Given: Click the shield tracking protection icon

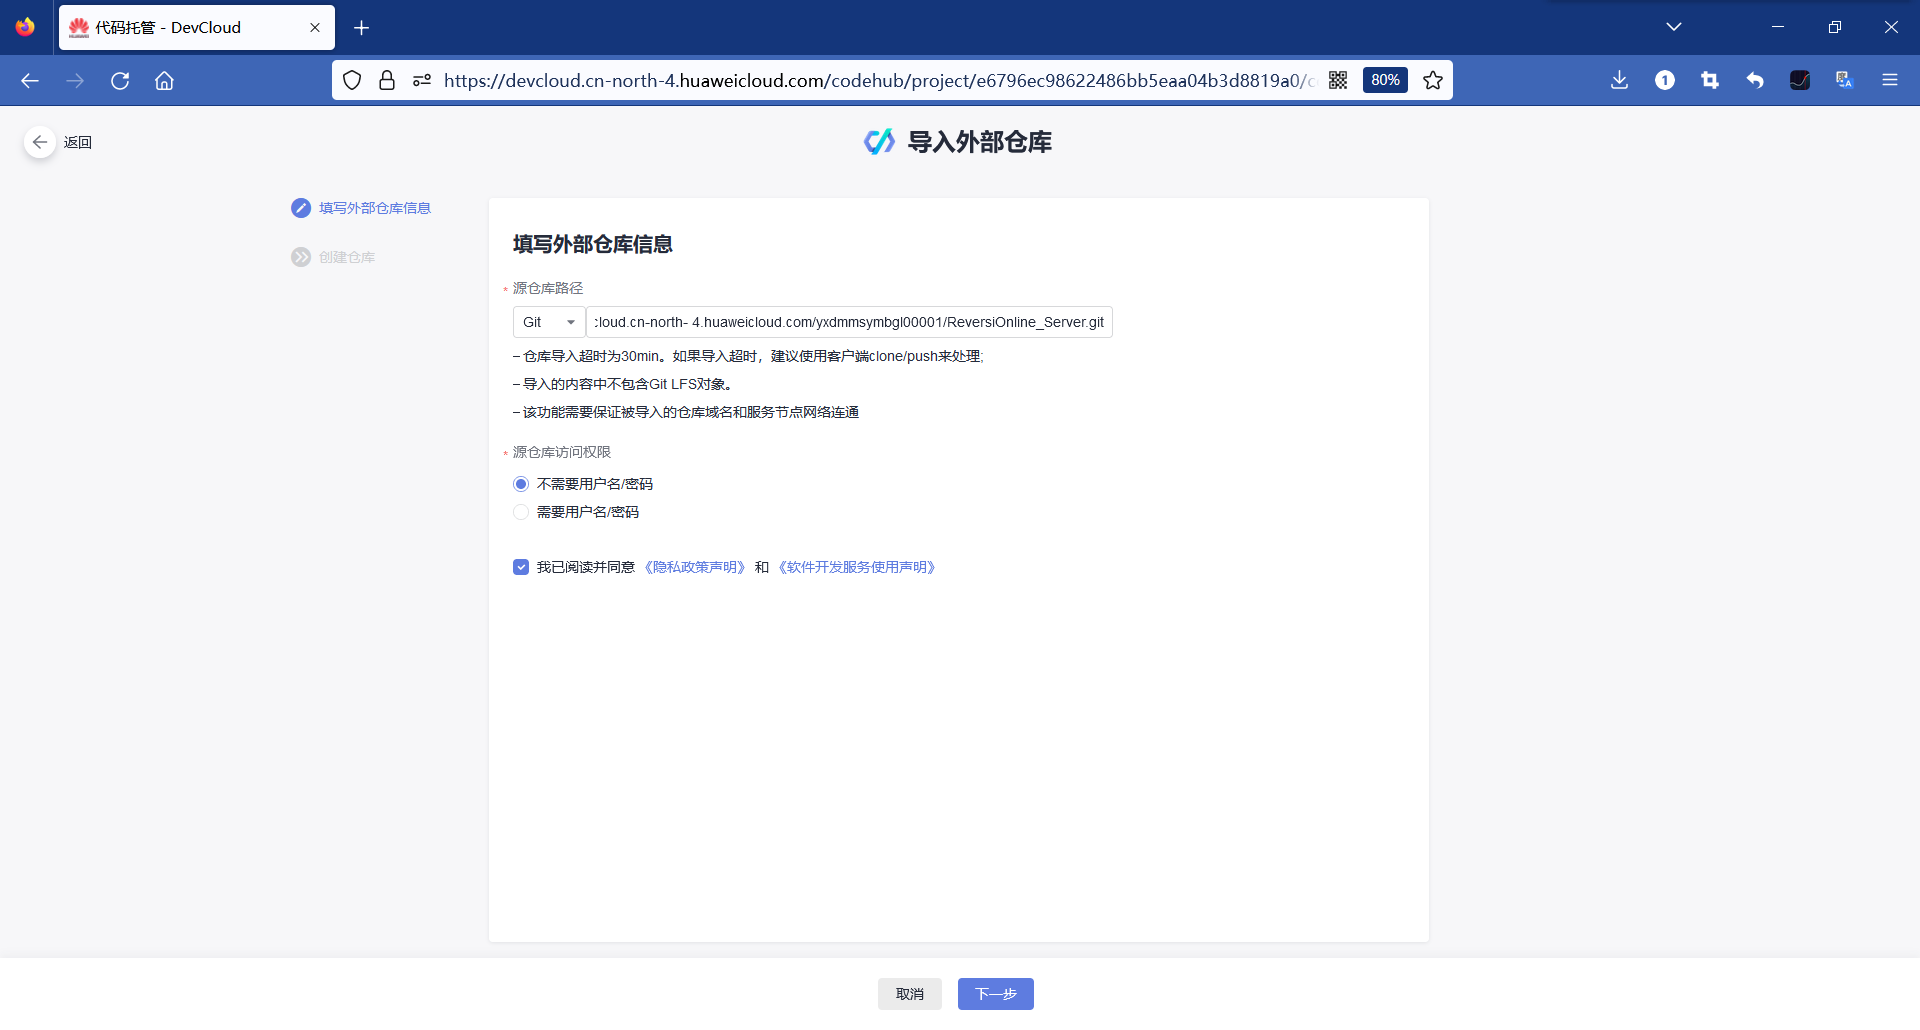Looking at the screenshot, I should coord(352,80).
